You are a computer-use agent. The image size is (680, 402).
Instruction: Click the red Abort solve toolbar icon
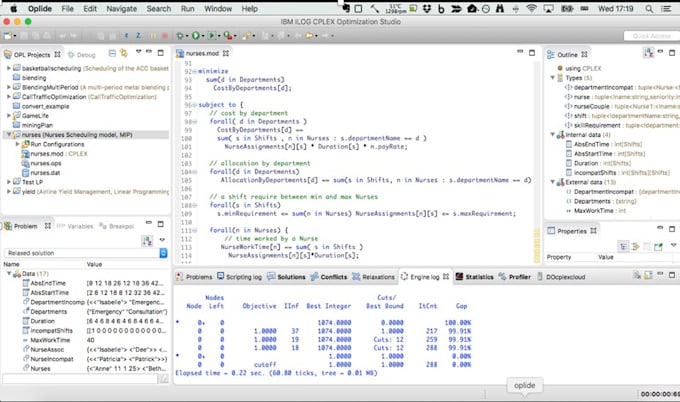165,36
